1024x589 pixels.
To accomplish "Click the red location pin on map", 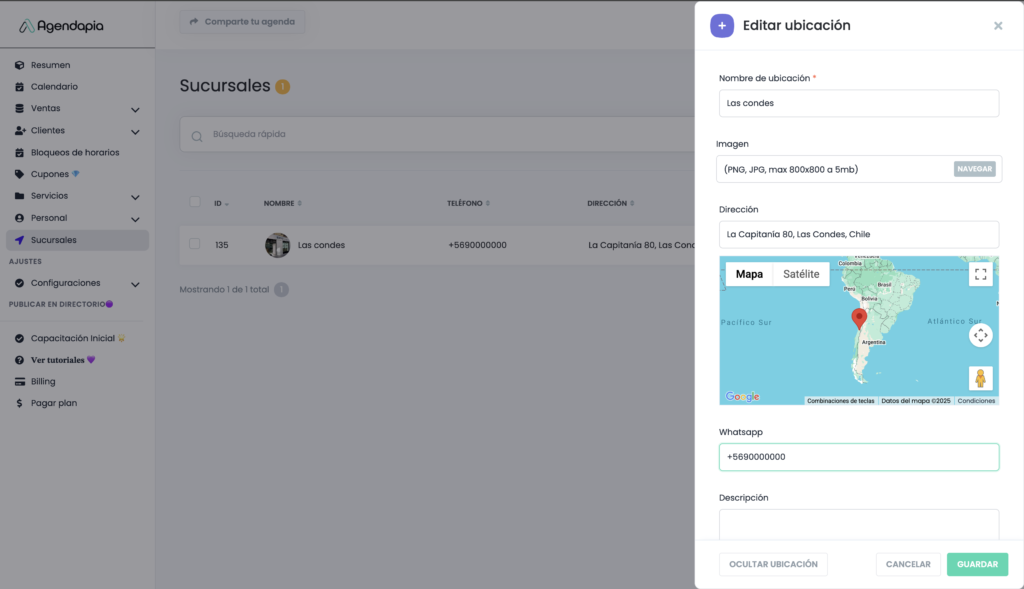I will coord(858,319).
